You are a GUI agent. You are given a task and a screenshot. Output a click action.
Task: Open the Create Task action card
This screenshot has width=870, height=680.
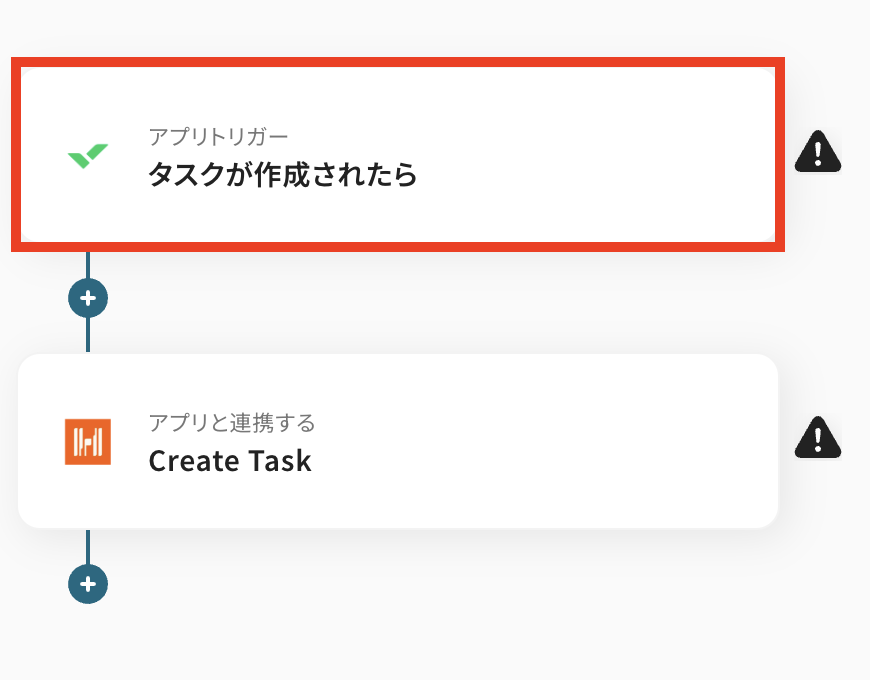point(398,441)
